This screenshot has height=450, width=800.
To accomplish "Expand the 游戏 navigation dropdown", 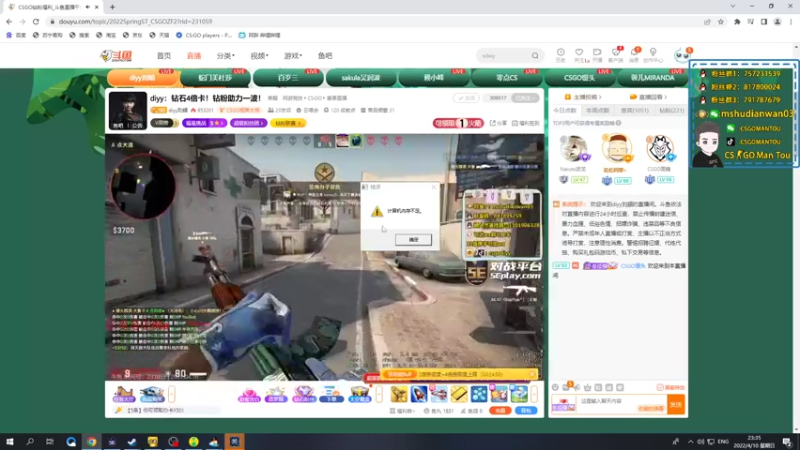I will pos(293,56).
